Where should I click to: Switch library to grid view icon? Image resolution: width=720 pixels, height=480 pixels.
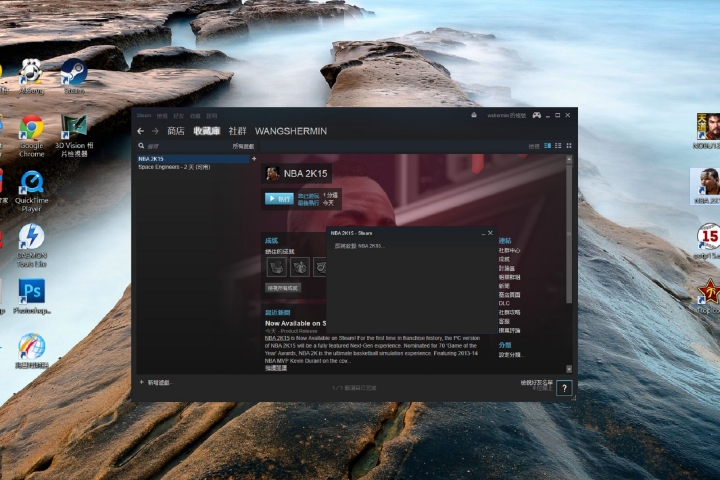point(569,146)
